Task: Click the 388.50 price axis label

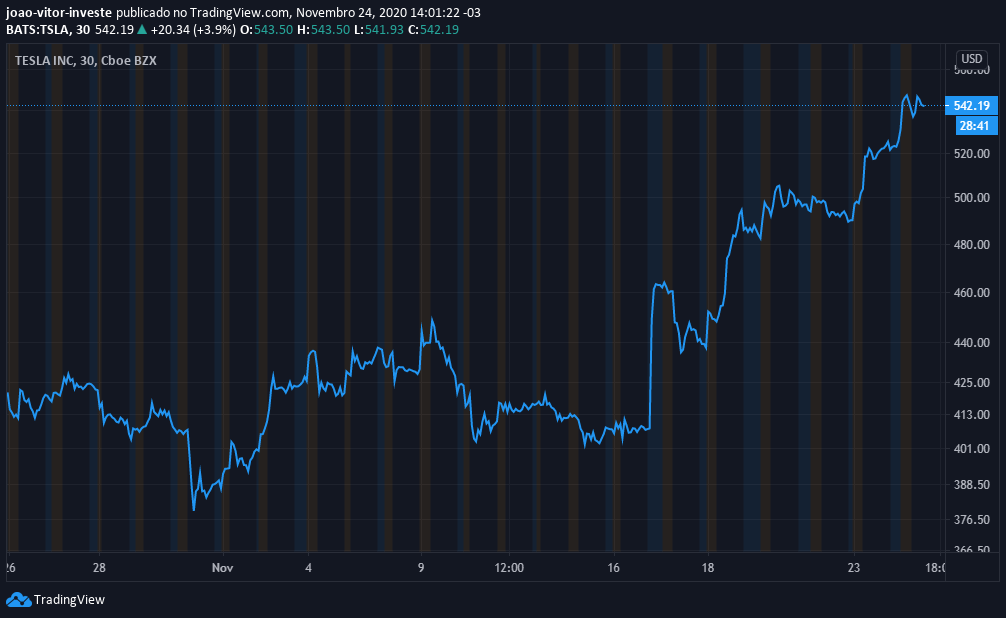Action: (x=971, y=485)
